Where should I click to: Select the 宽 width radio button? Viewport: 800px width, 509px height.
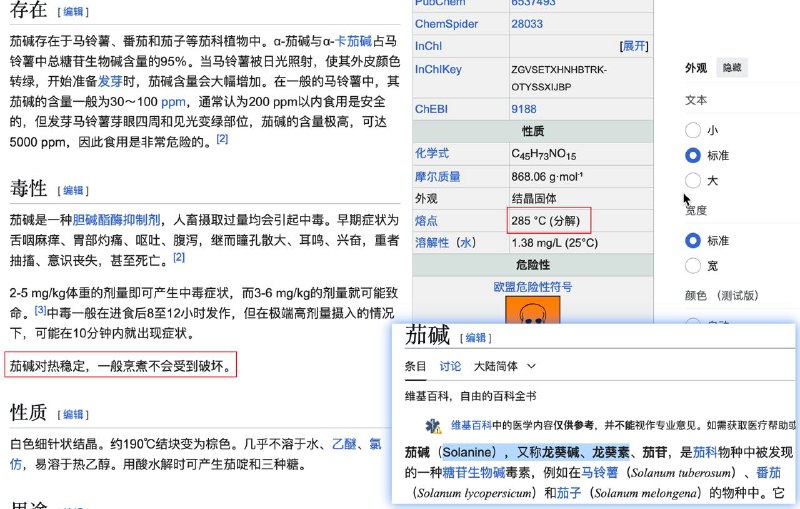pyautogui.click(x=692, y=265)
